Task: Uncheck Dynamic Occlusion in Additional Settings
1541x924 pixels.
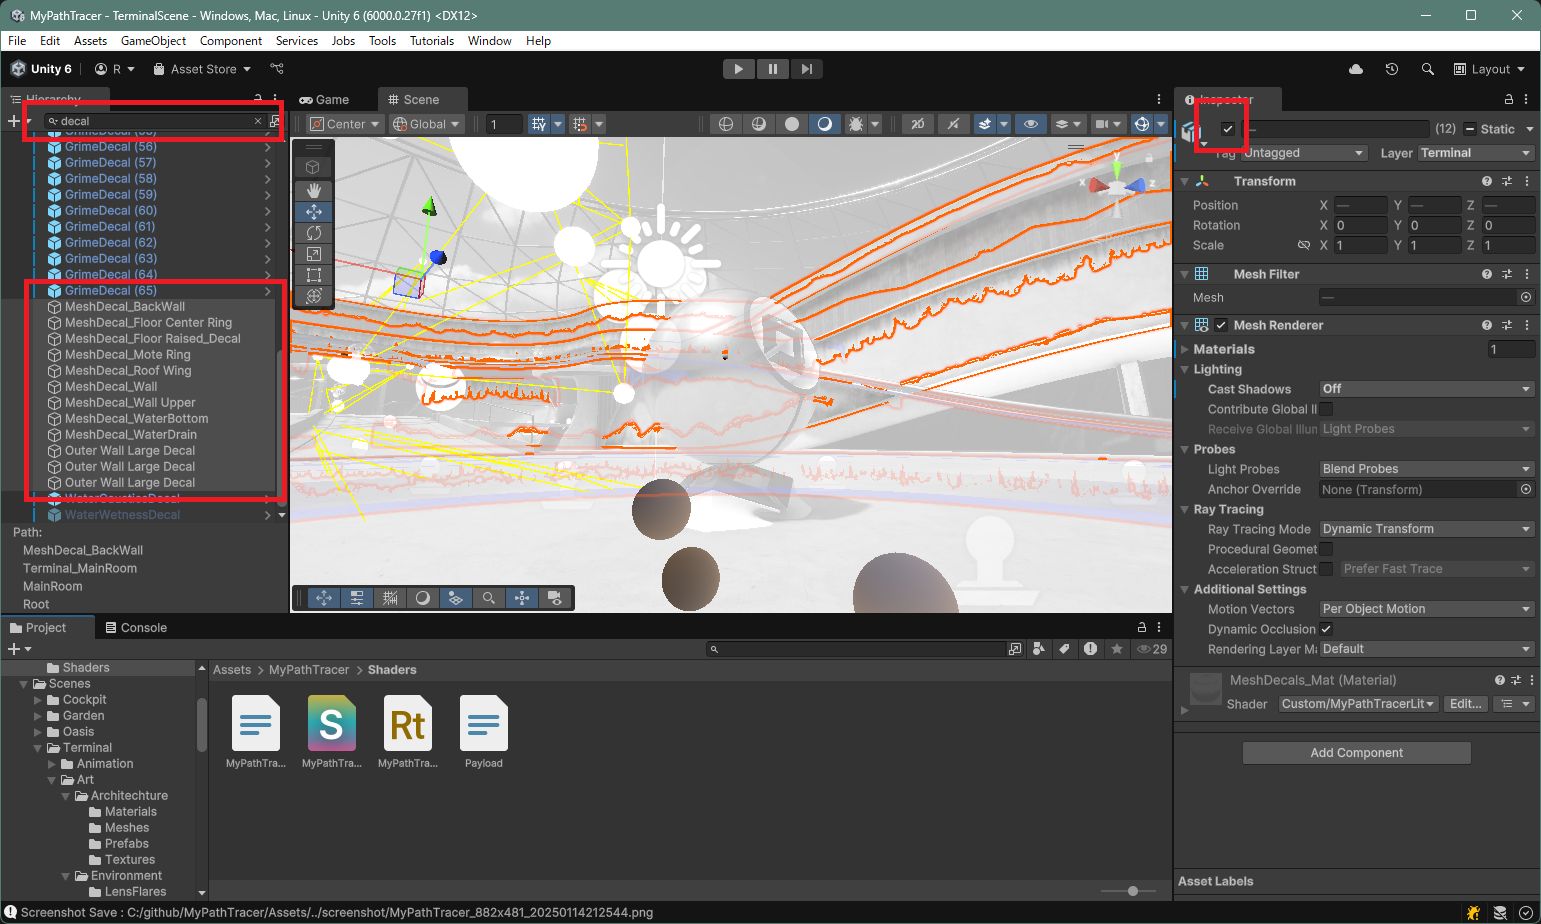Action: (1326, 629)
